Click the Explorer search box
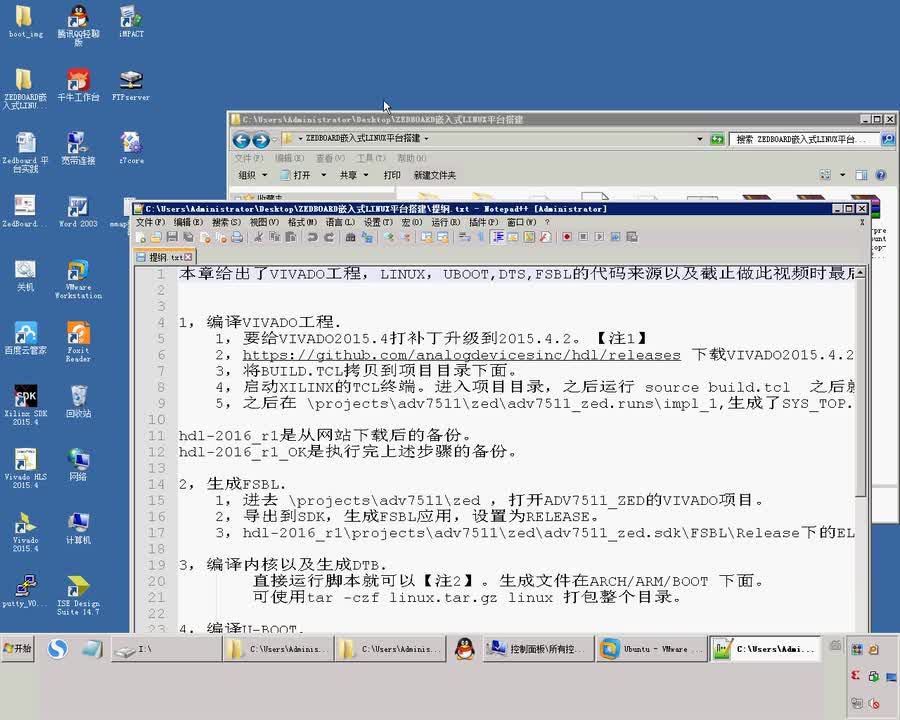The width and height of the screenshot is (900, 720). (805, 139)
